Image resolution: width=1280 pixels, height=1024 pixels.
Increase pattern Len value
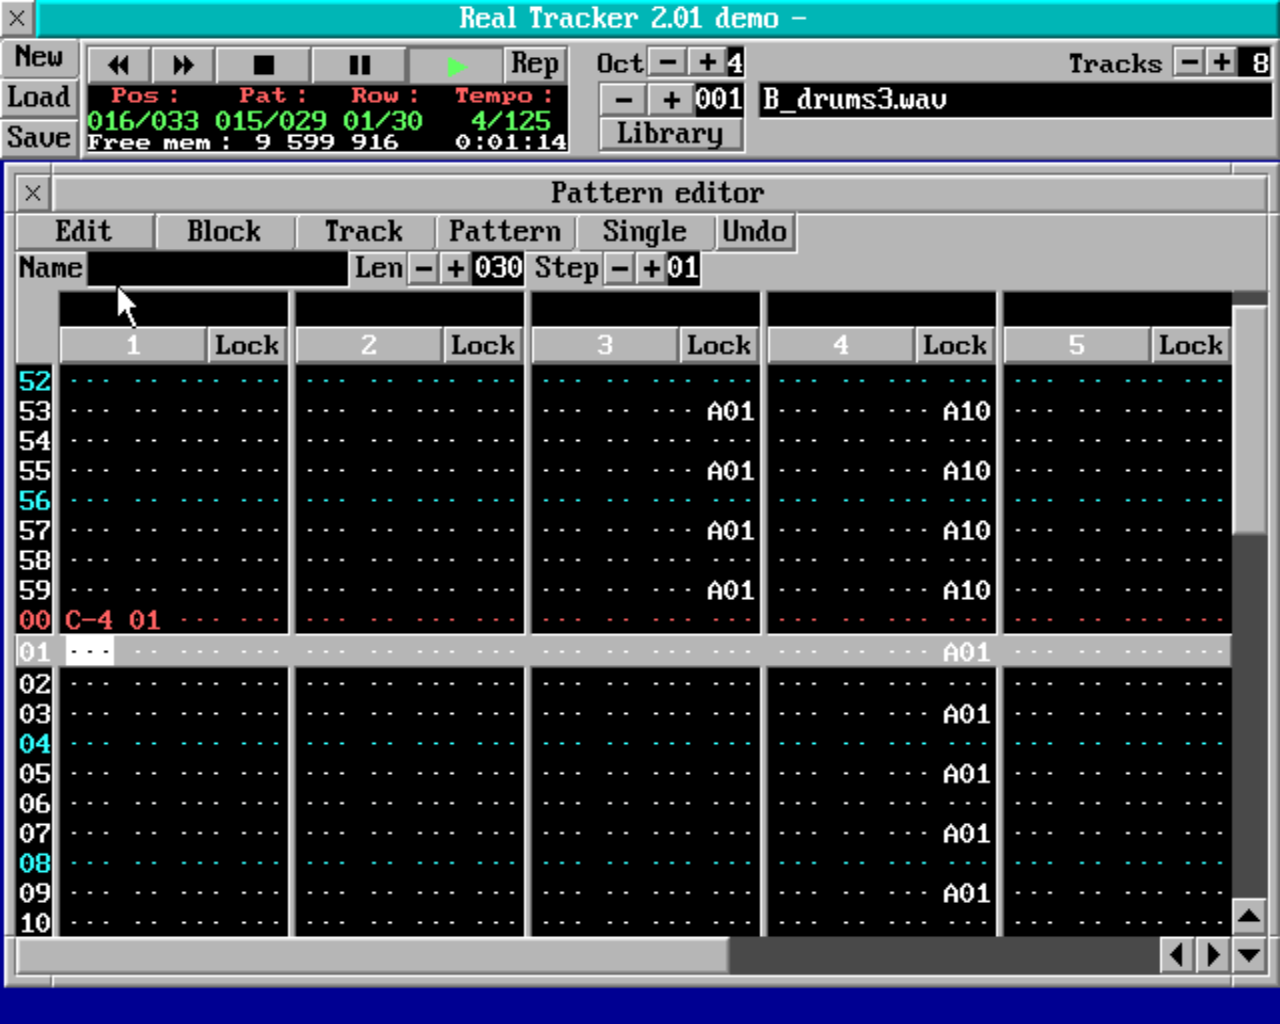coord(456,268)
